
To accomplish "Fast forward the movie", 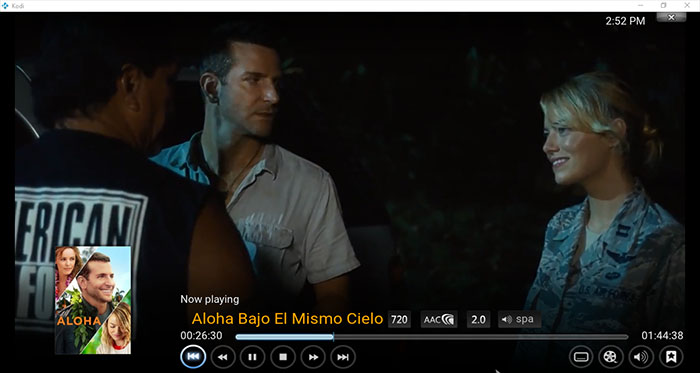I will click(x=313, y=357).
